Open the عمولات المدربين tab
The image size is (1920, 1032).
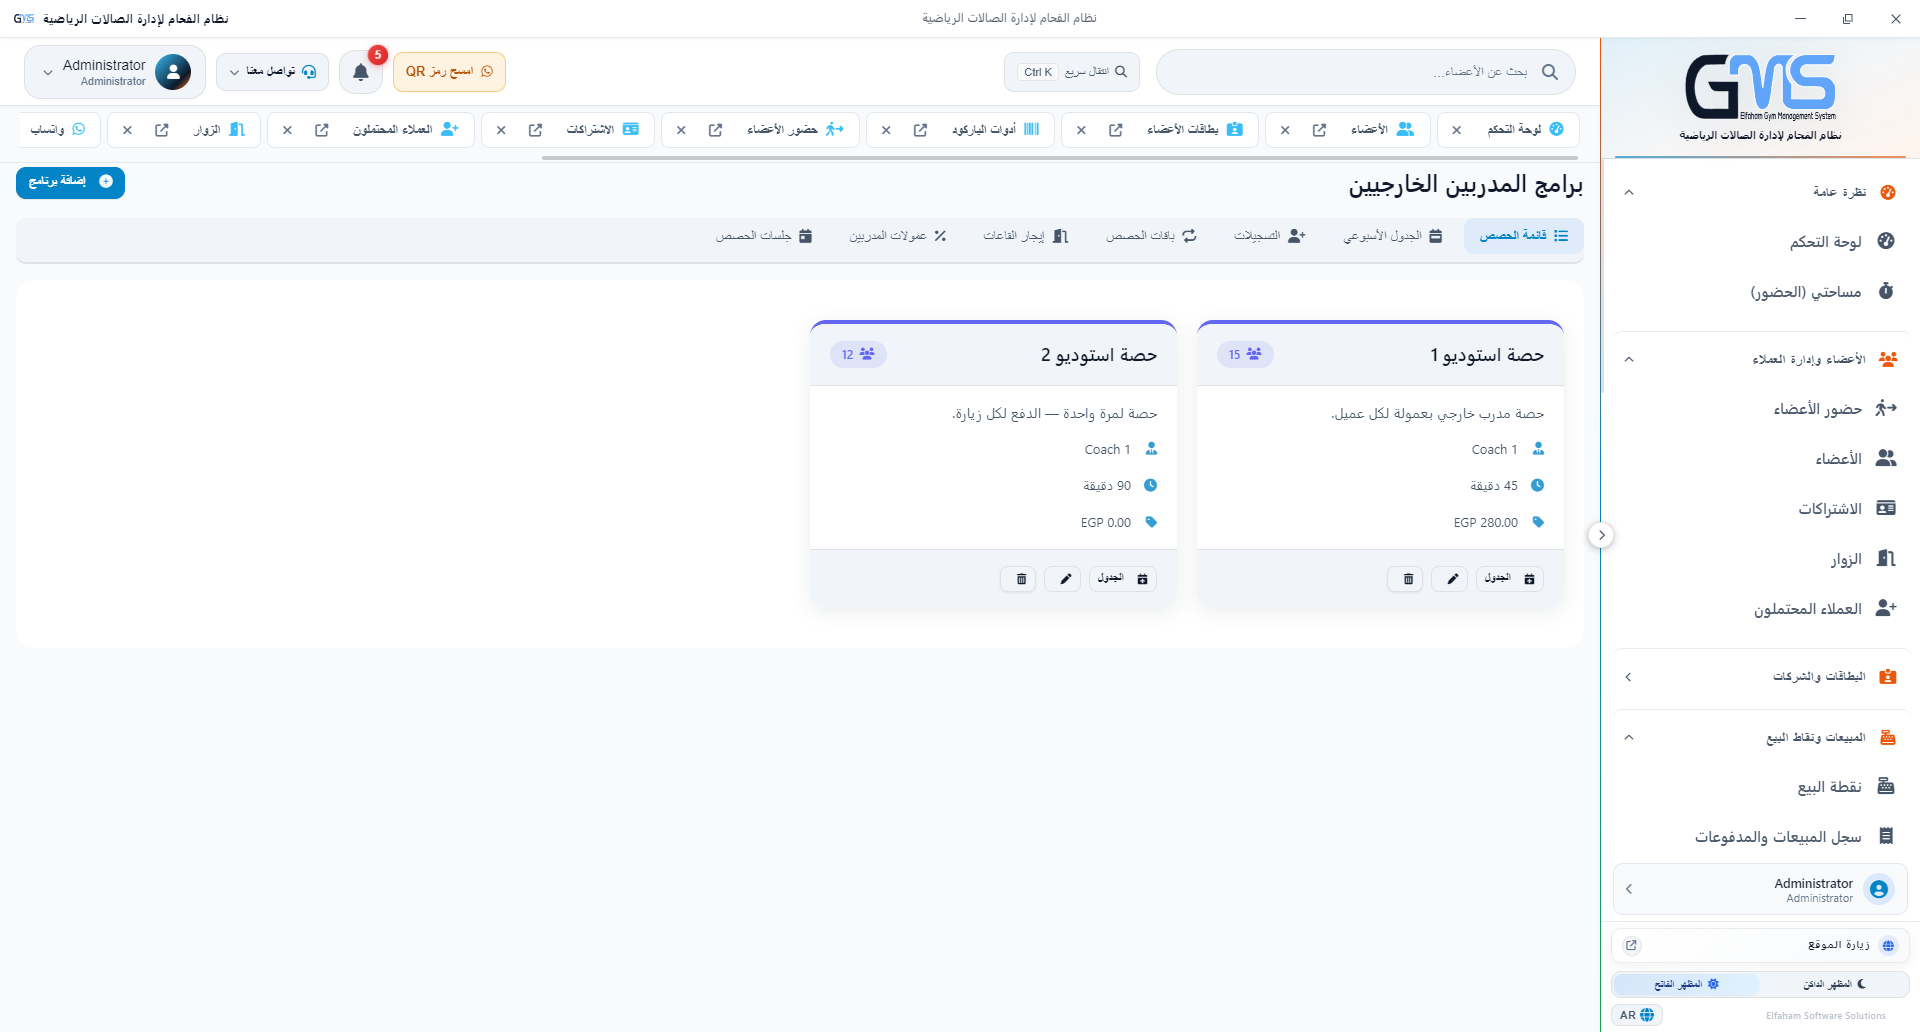[x=897, y=236]
